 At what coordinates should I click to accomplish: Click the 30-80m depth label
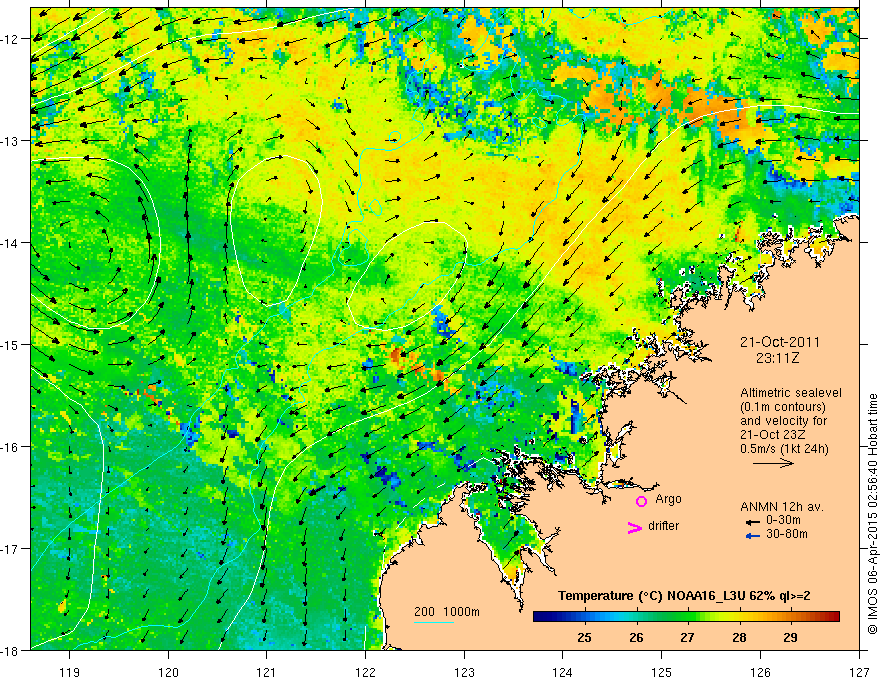point(787,534)
